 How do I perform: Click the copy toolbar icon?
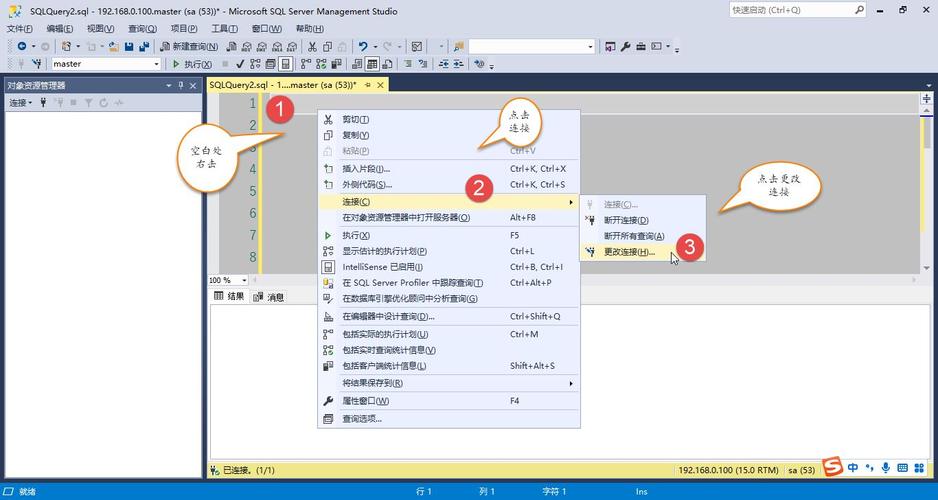click(x=327, y=47)
